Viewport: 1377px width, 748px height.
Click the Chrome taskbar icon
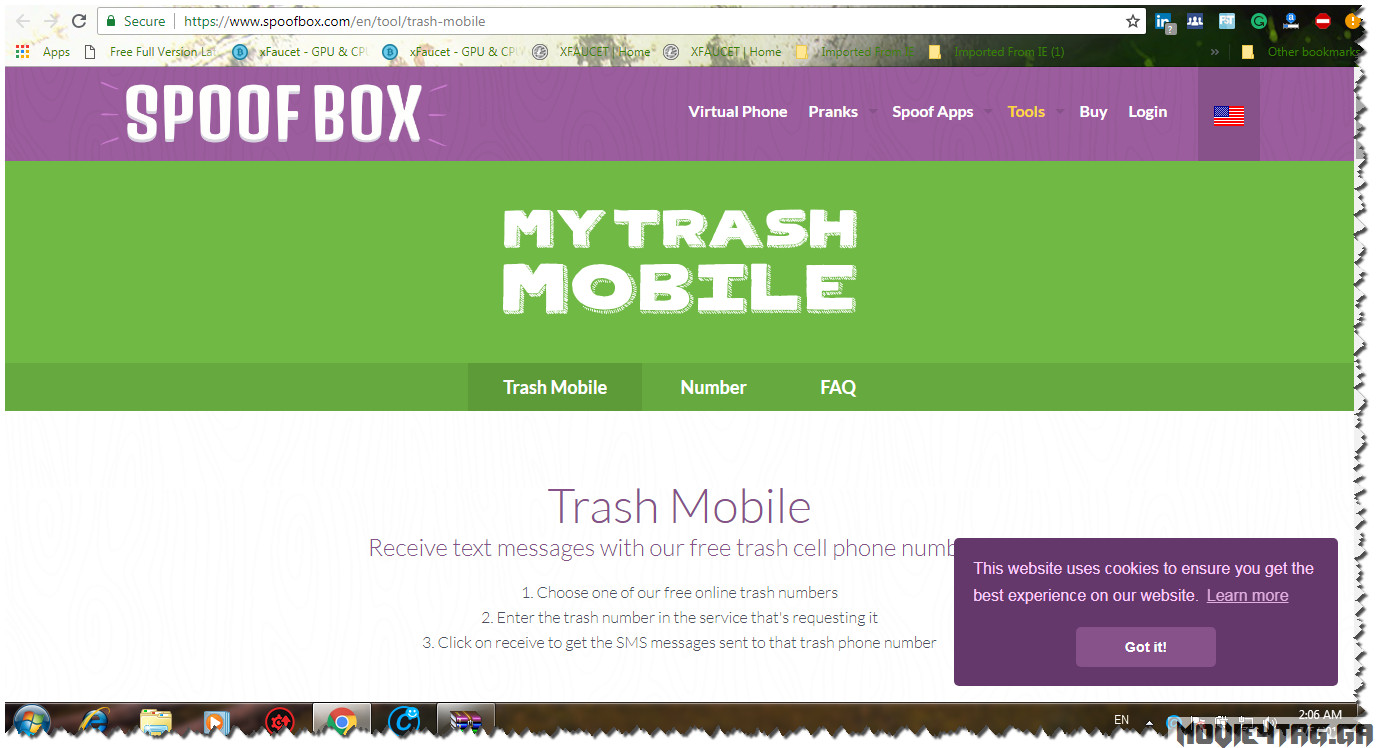(x=342, y=721)
